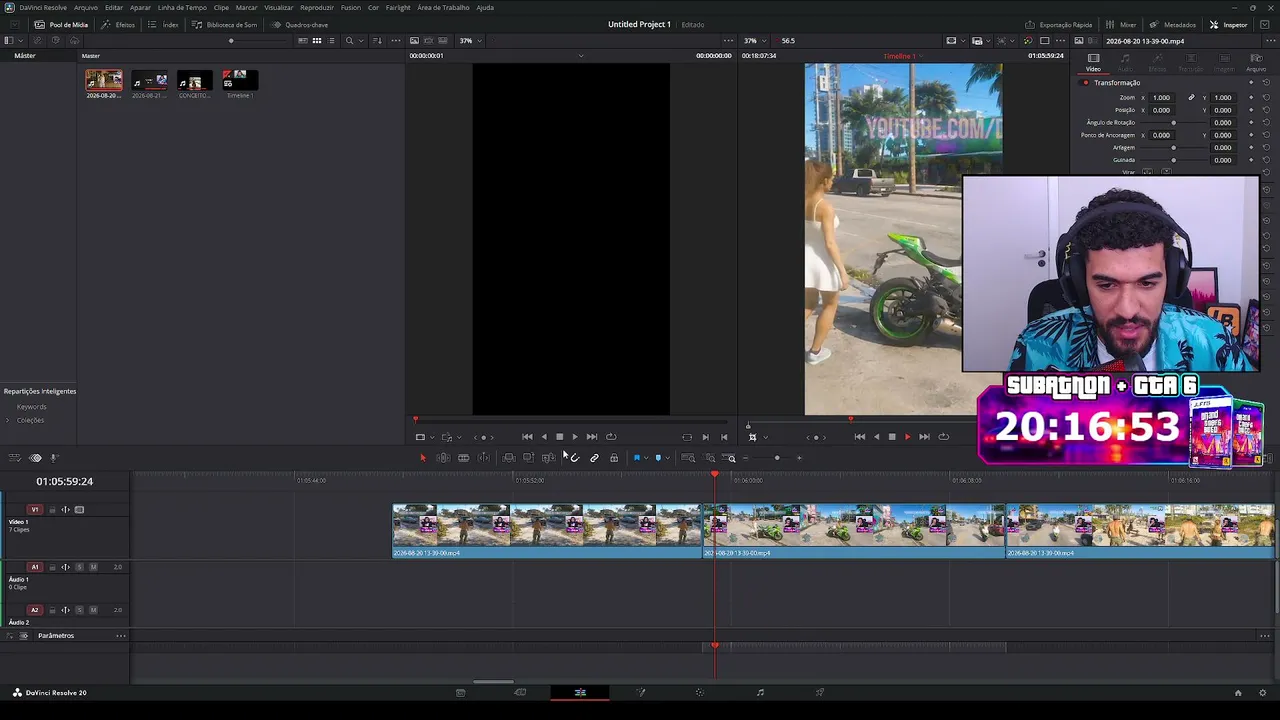The image size is (1280, 720).
Task: Open the flag color dropdown arrow
Action: point(645,458)
